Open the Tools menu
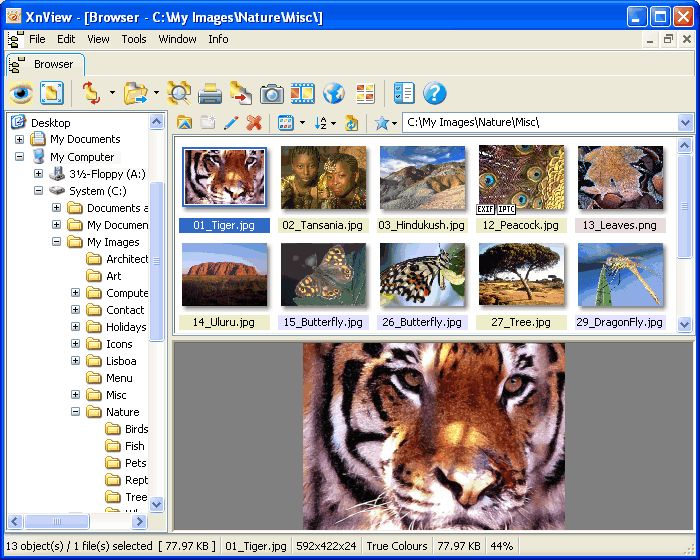Viewport: 700px width, 560px height. (x=133, y=39)
